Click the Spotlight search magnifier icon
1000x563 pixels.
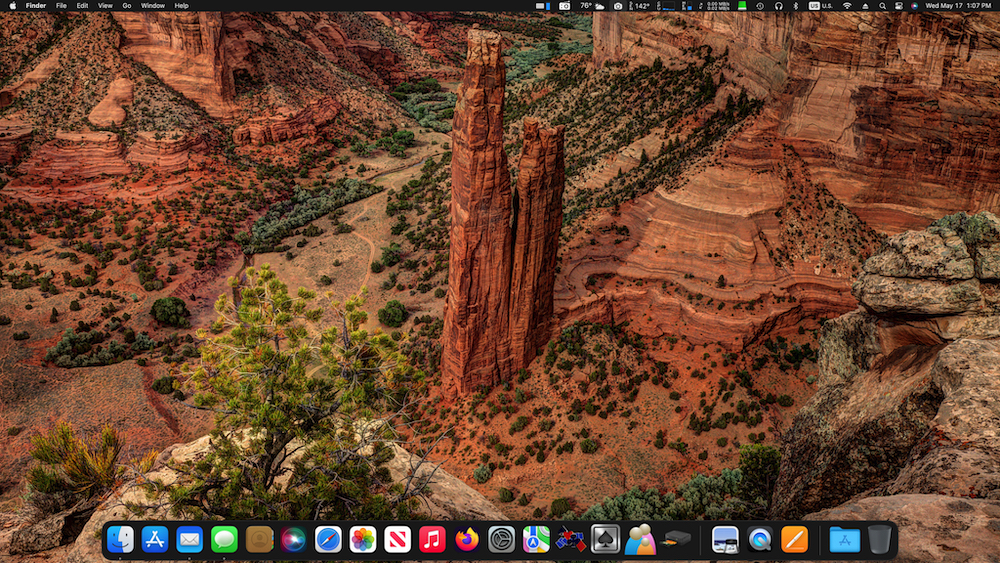(x=882, y=6)
